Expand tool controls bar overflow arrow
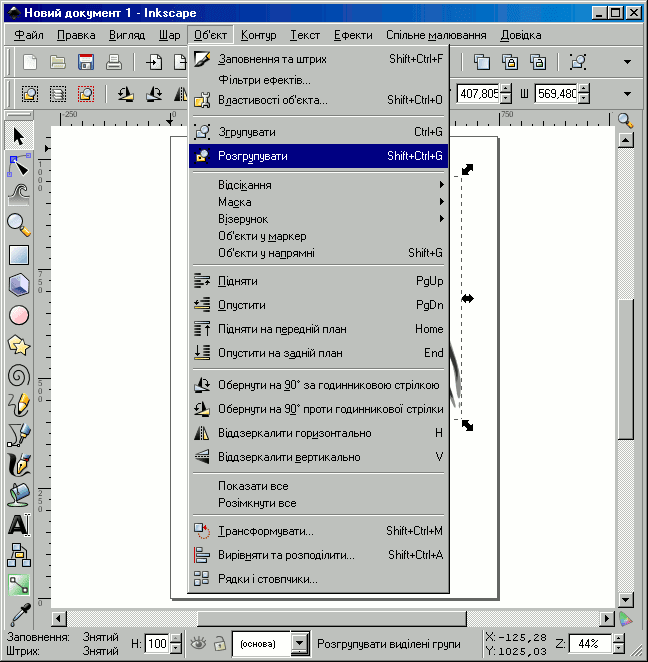The image size is (648, 662). pyautogui.click(x=627, y=94)
